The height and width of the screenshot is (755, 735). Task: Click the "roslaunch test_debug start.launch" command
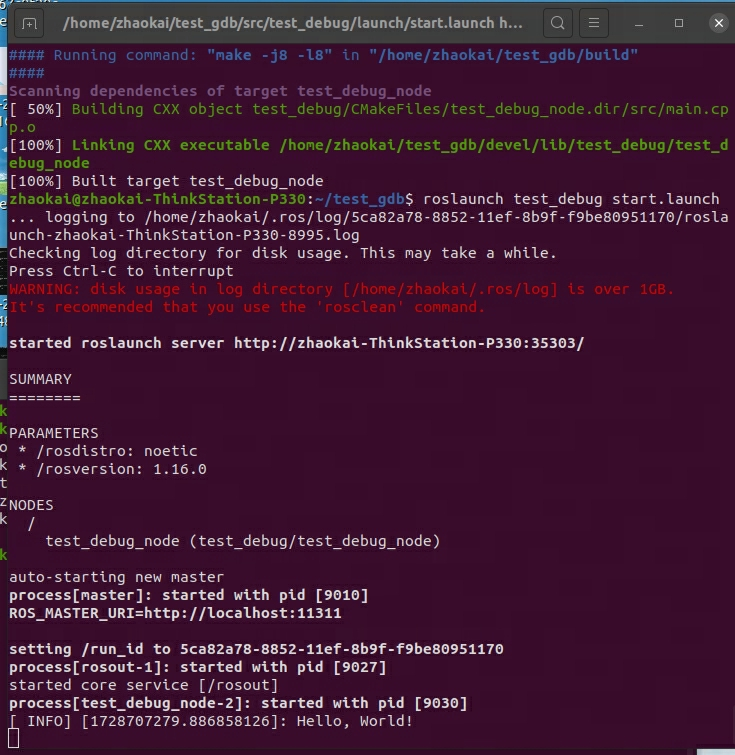(x=571, y=199)
